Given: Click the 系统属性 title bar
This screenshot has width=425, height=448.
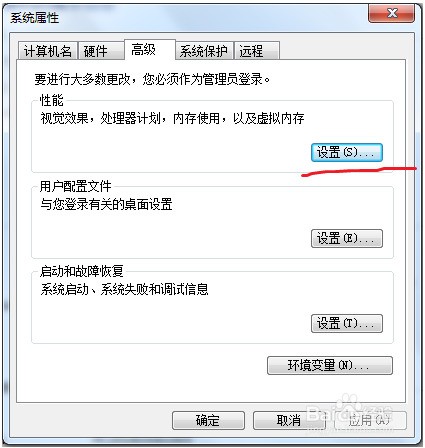Looking at the screenshot, I should point(187,17).
